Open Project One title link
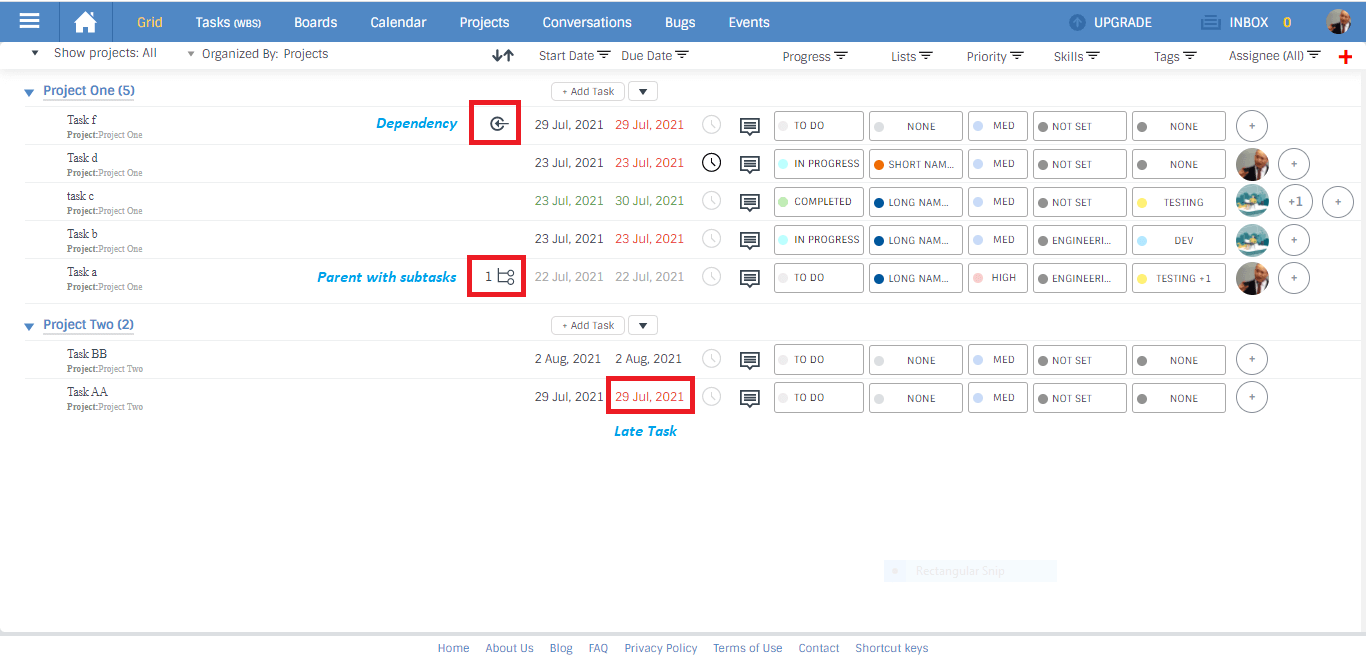This screenshot has height=658, width=1366. pos(89,91)
